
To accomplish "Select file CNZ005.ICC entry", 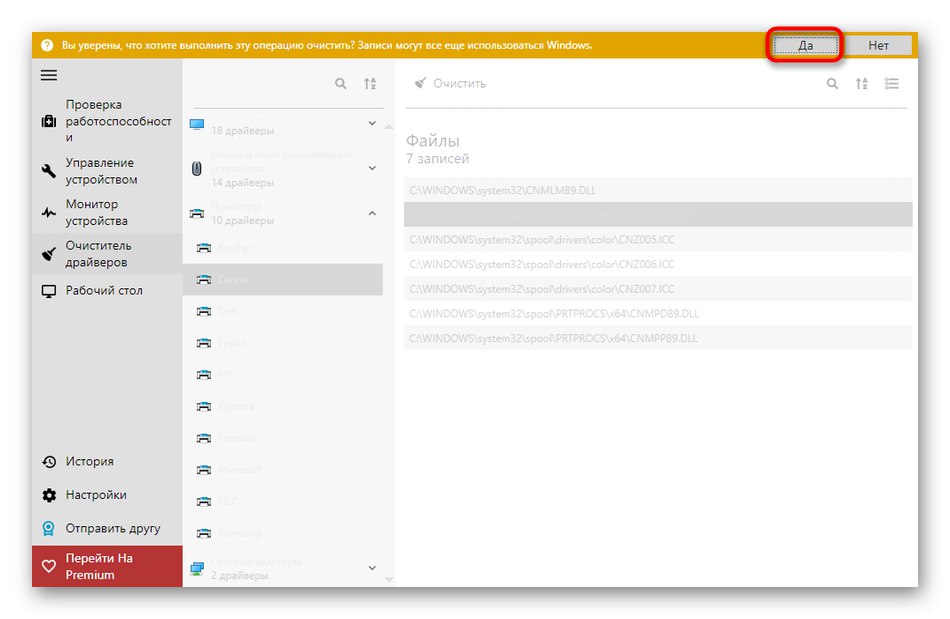I will pyautogui.click(x=658, y=239).
